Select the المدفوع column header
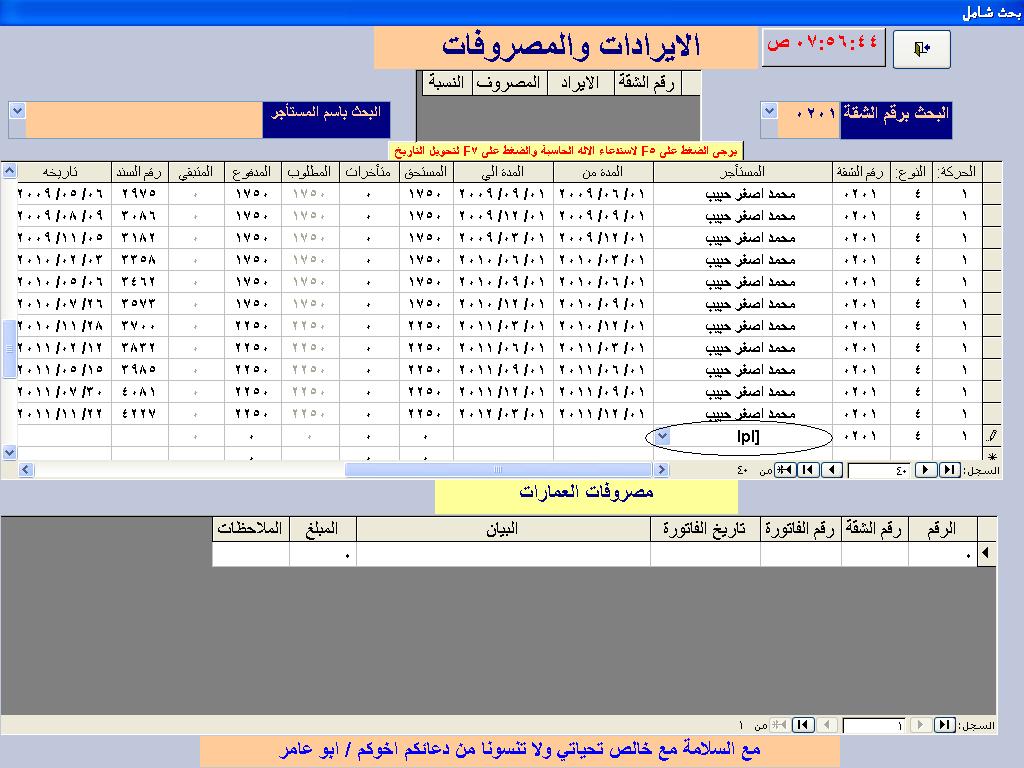 coord(252,172)
